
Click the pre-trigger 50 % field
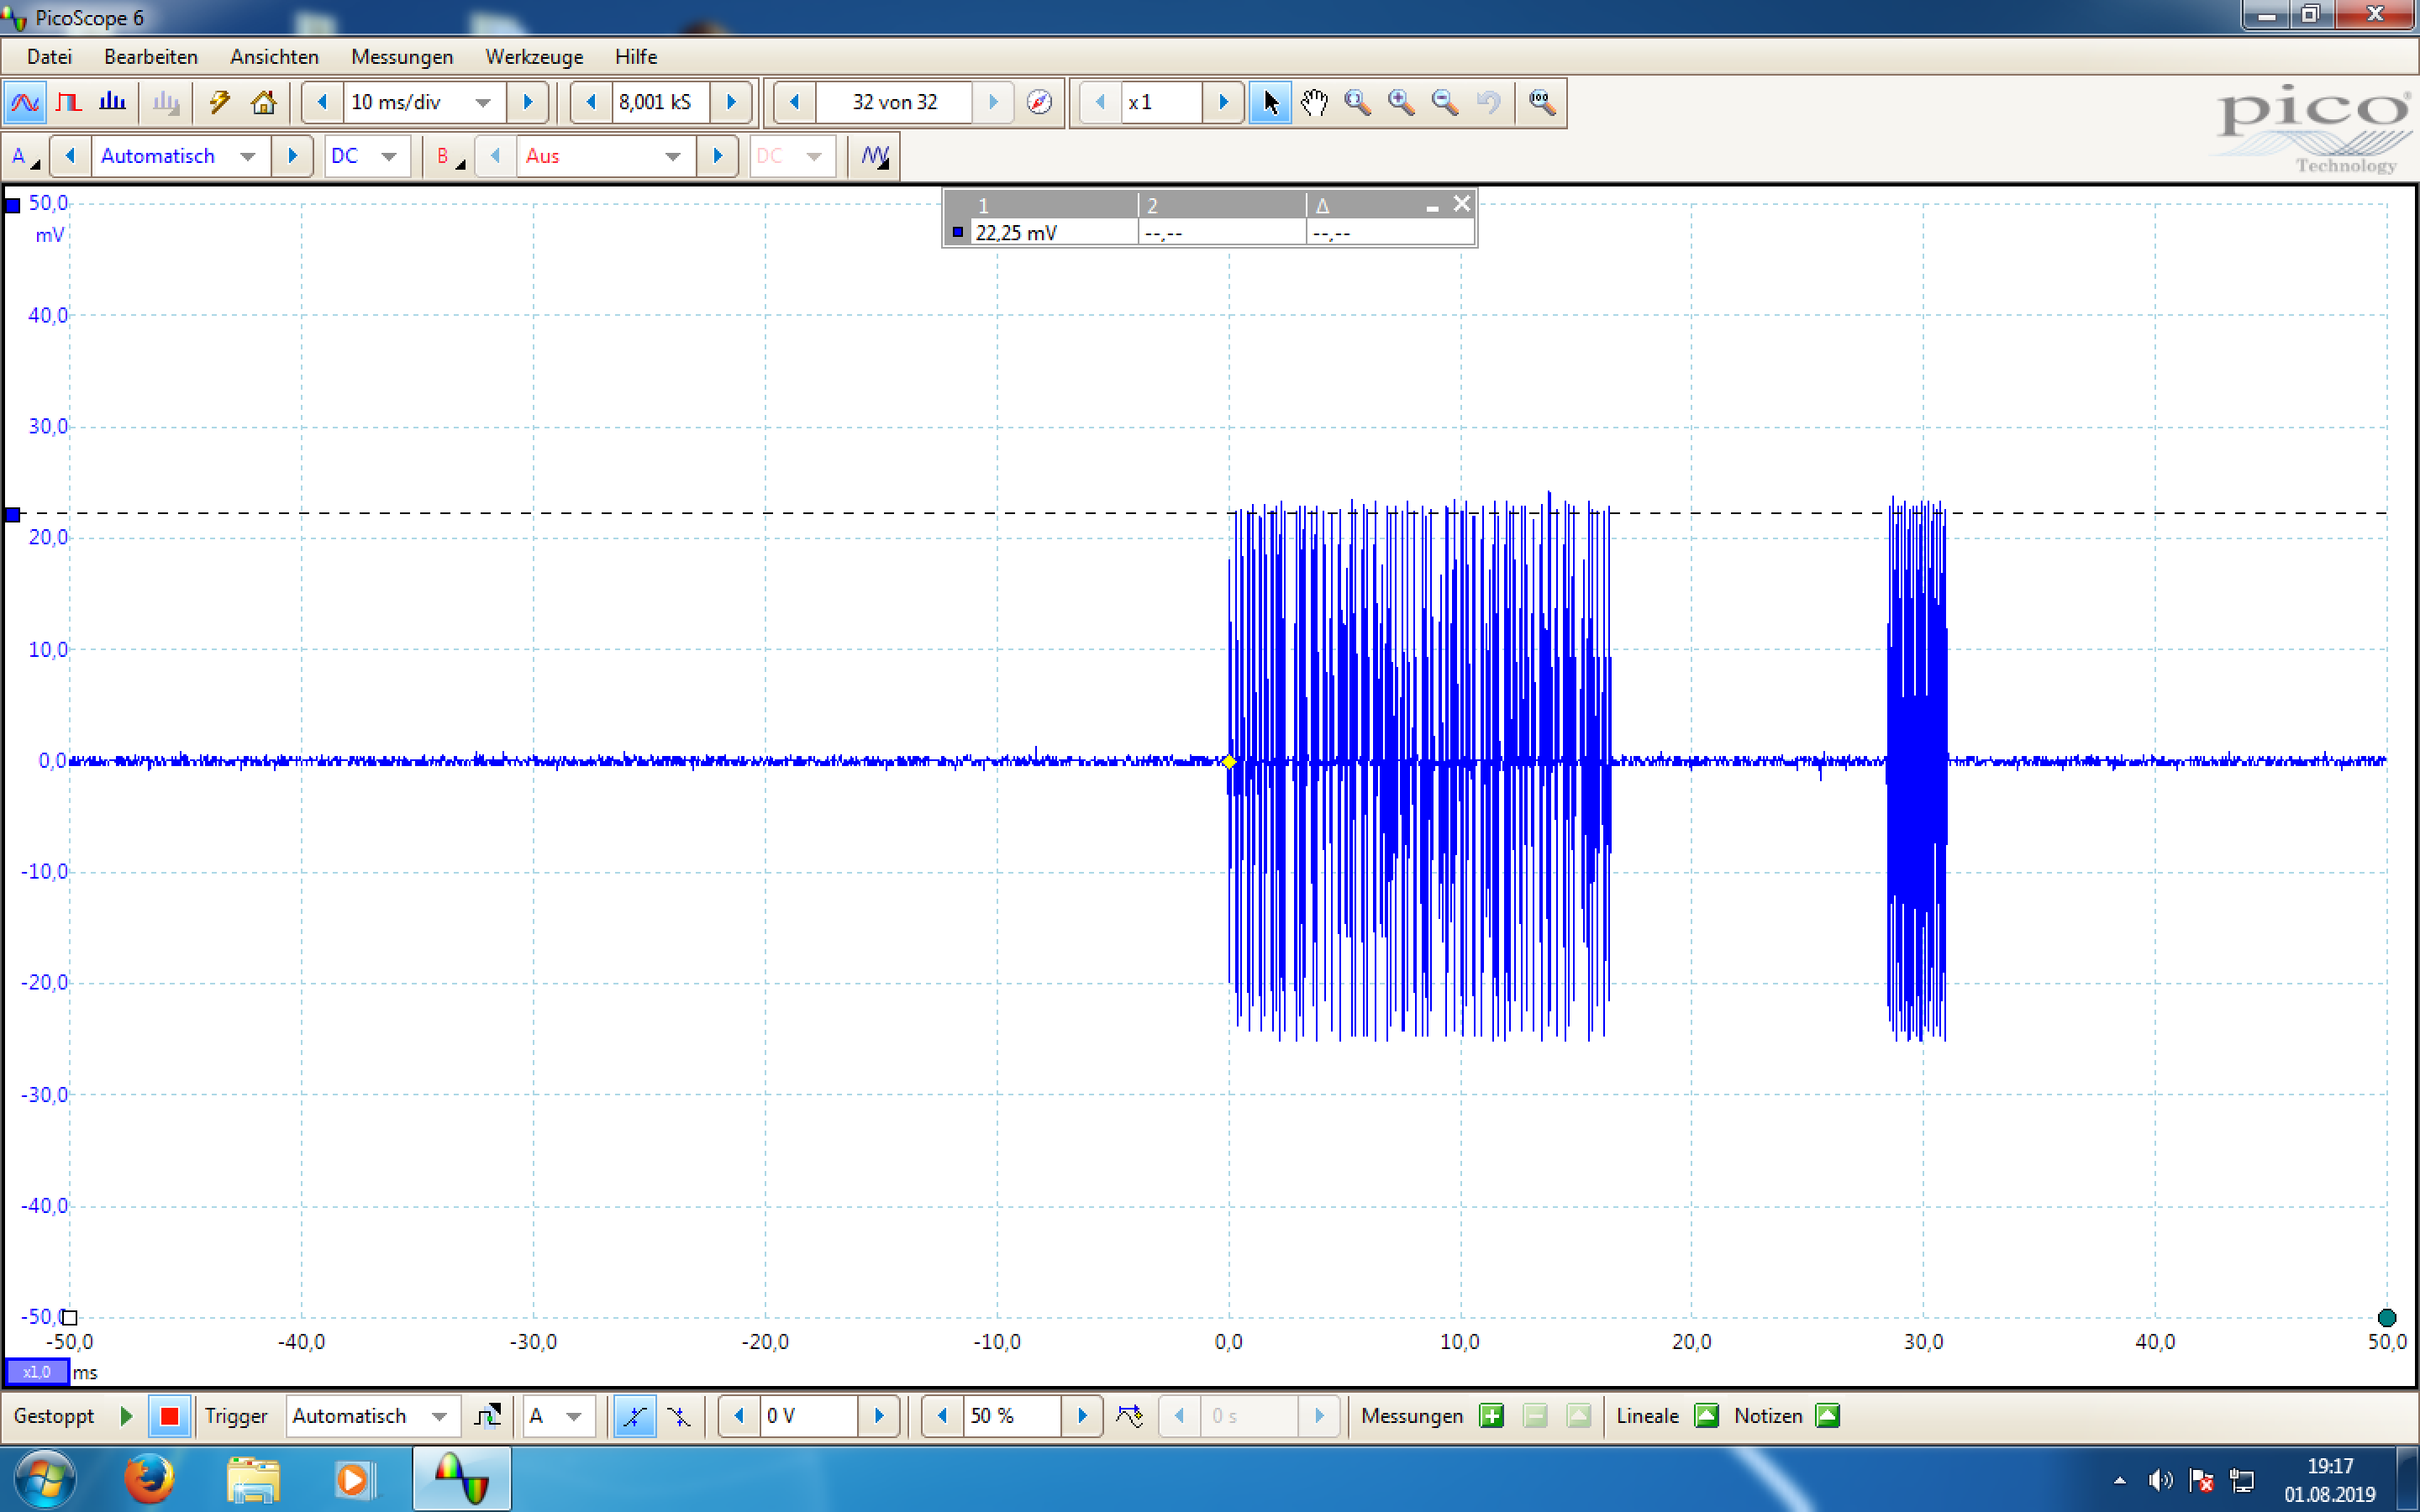(1011, 1416)
